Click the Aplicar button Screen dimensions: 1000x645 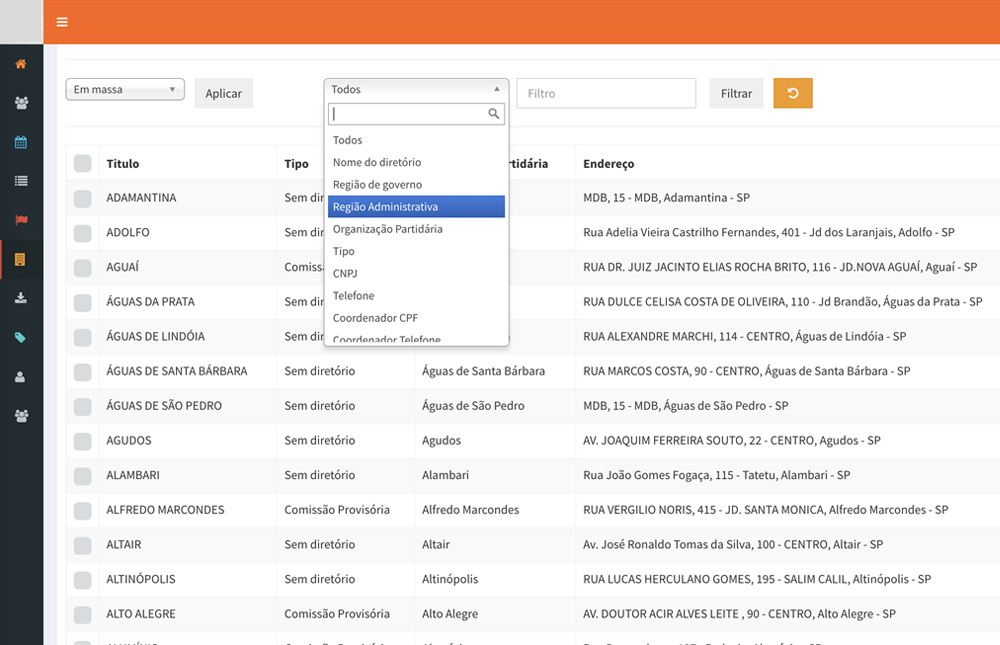[224, 93]
